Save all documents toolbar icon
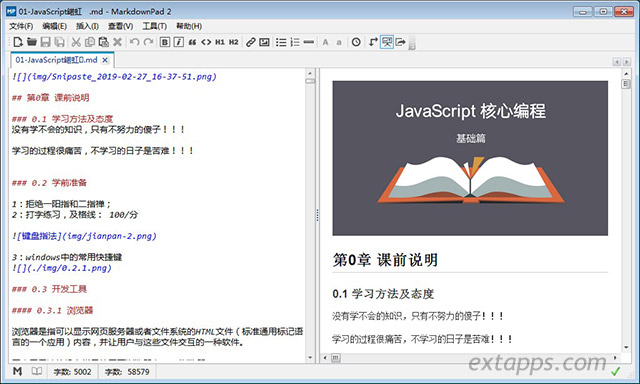This screenshot has width=640, height=384. pos(60,42)
